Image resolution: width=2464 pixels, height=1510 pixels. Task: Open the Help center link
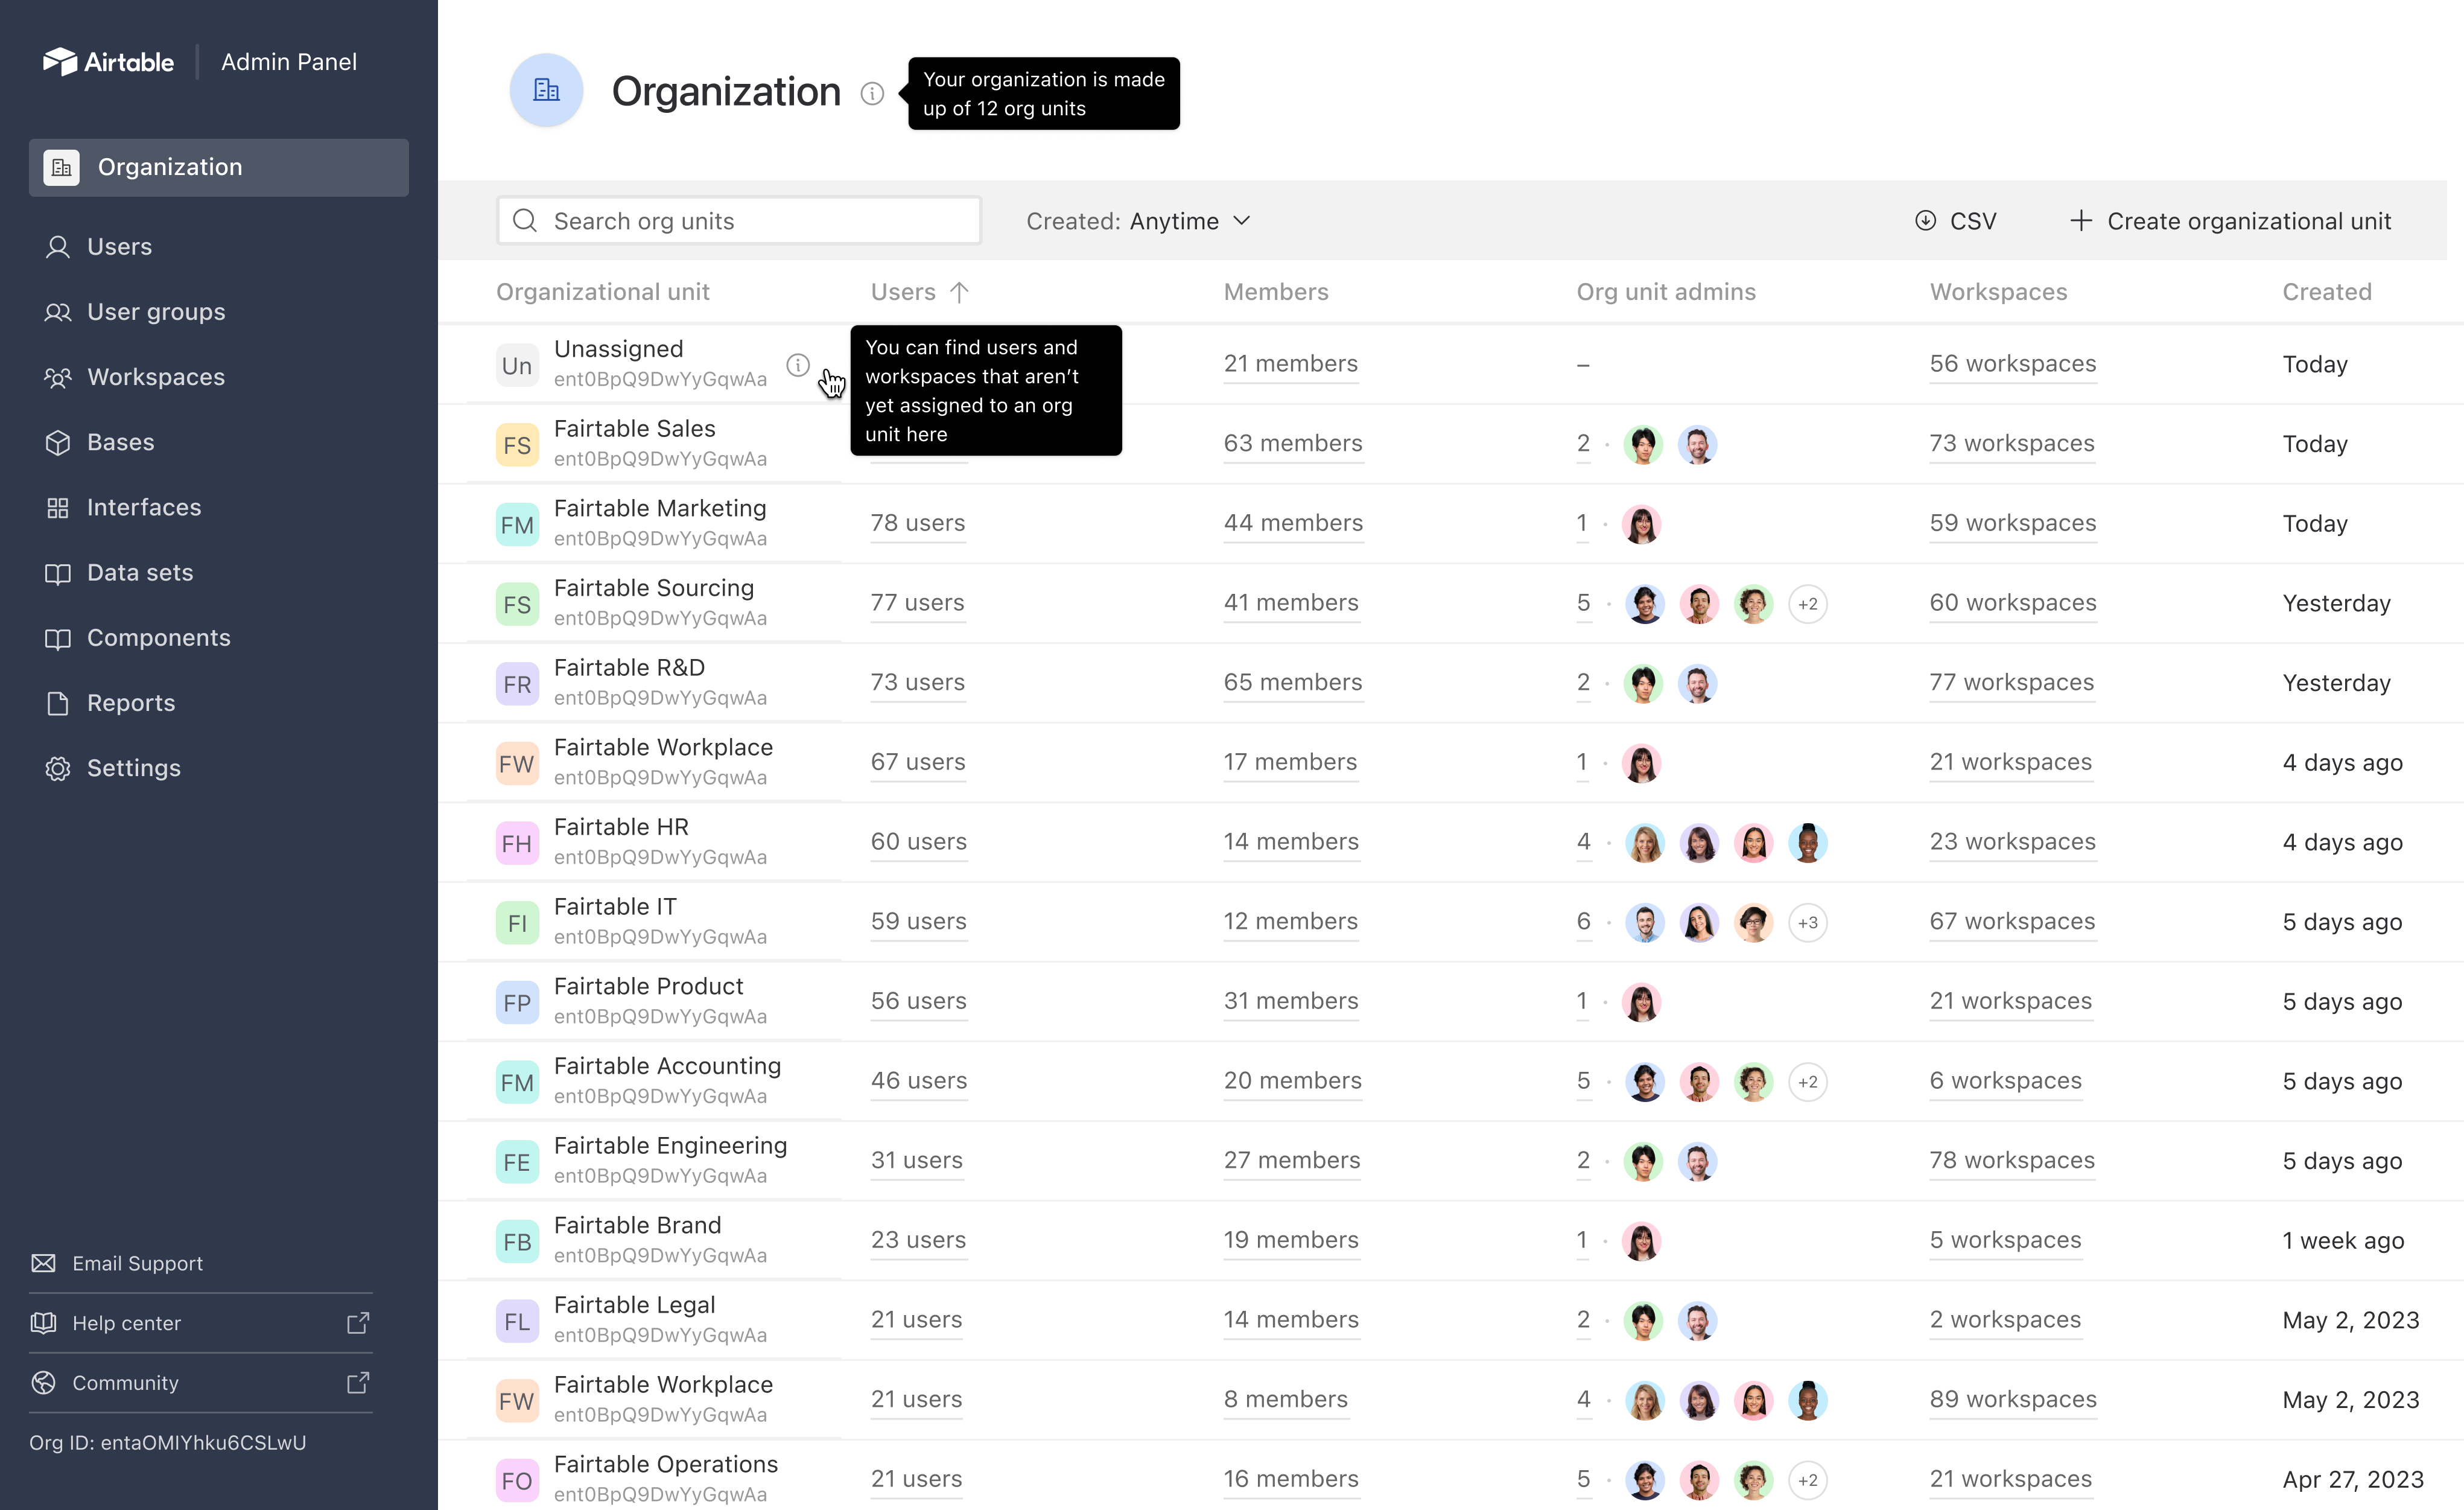126,1322
